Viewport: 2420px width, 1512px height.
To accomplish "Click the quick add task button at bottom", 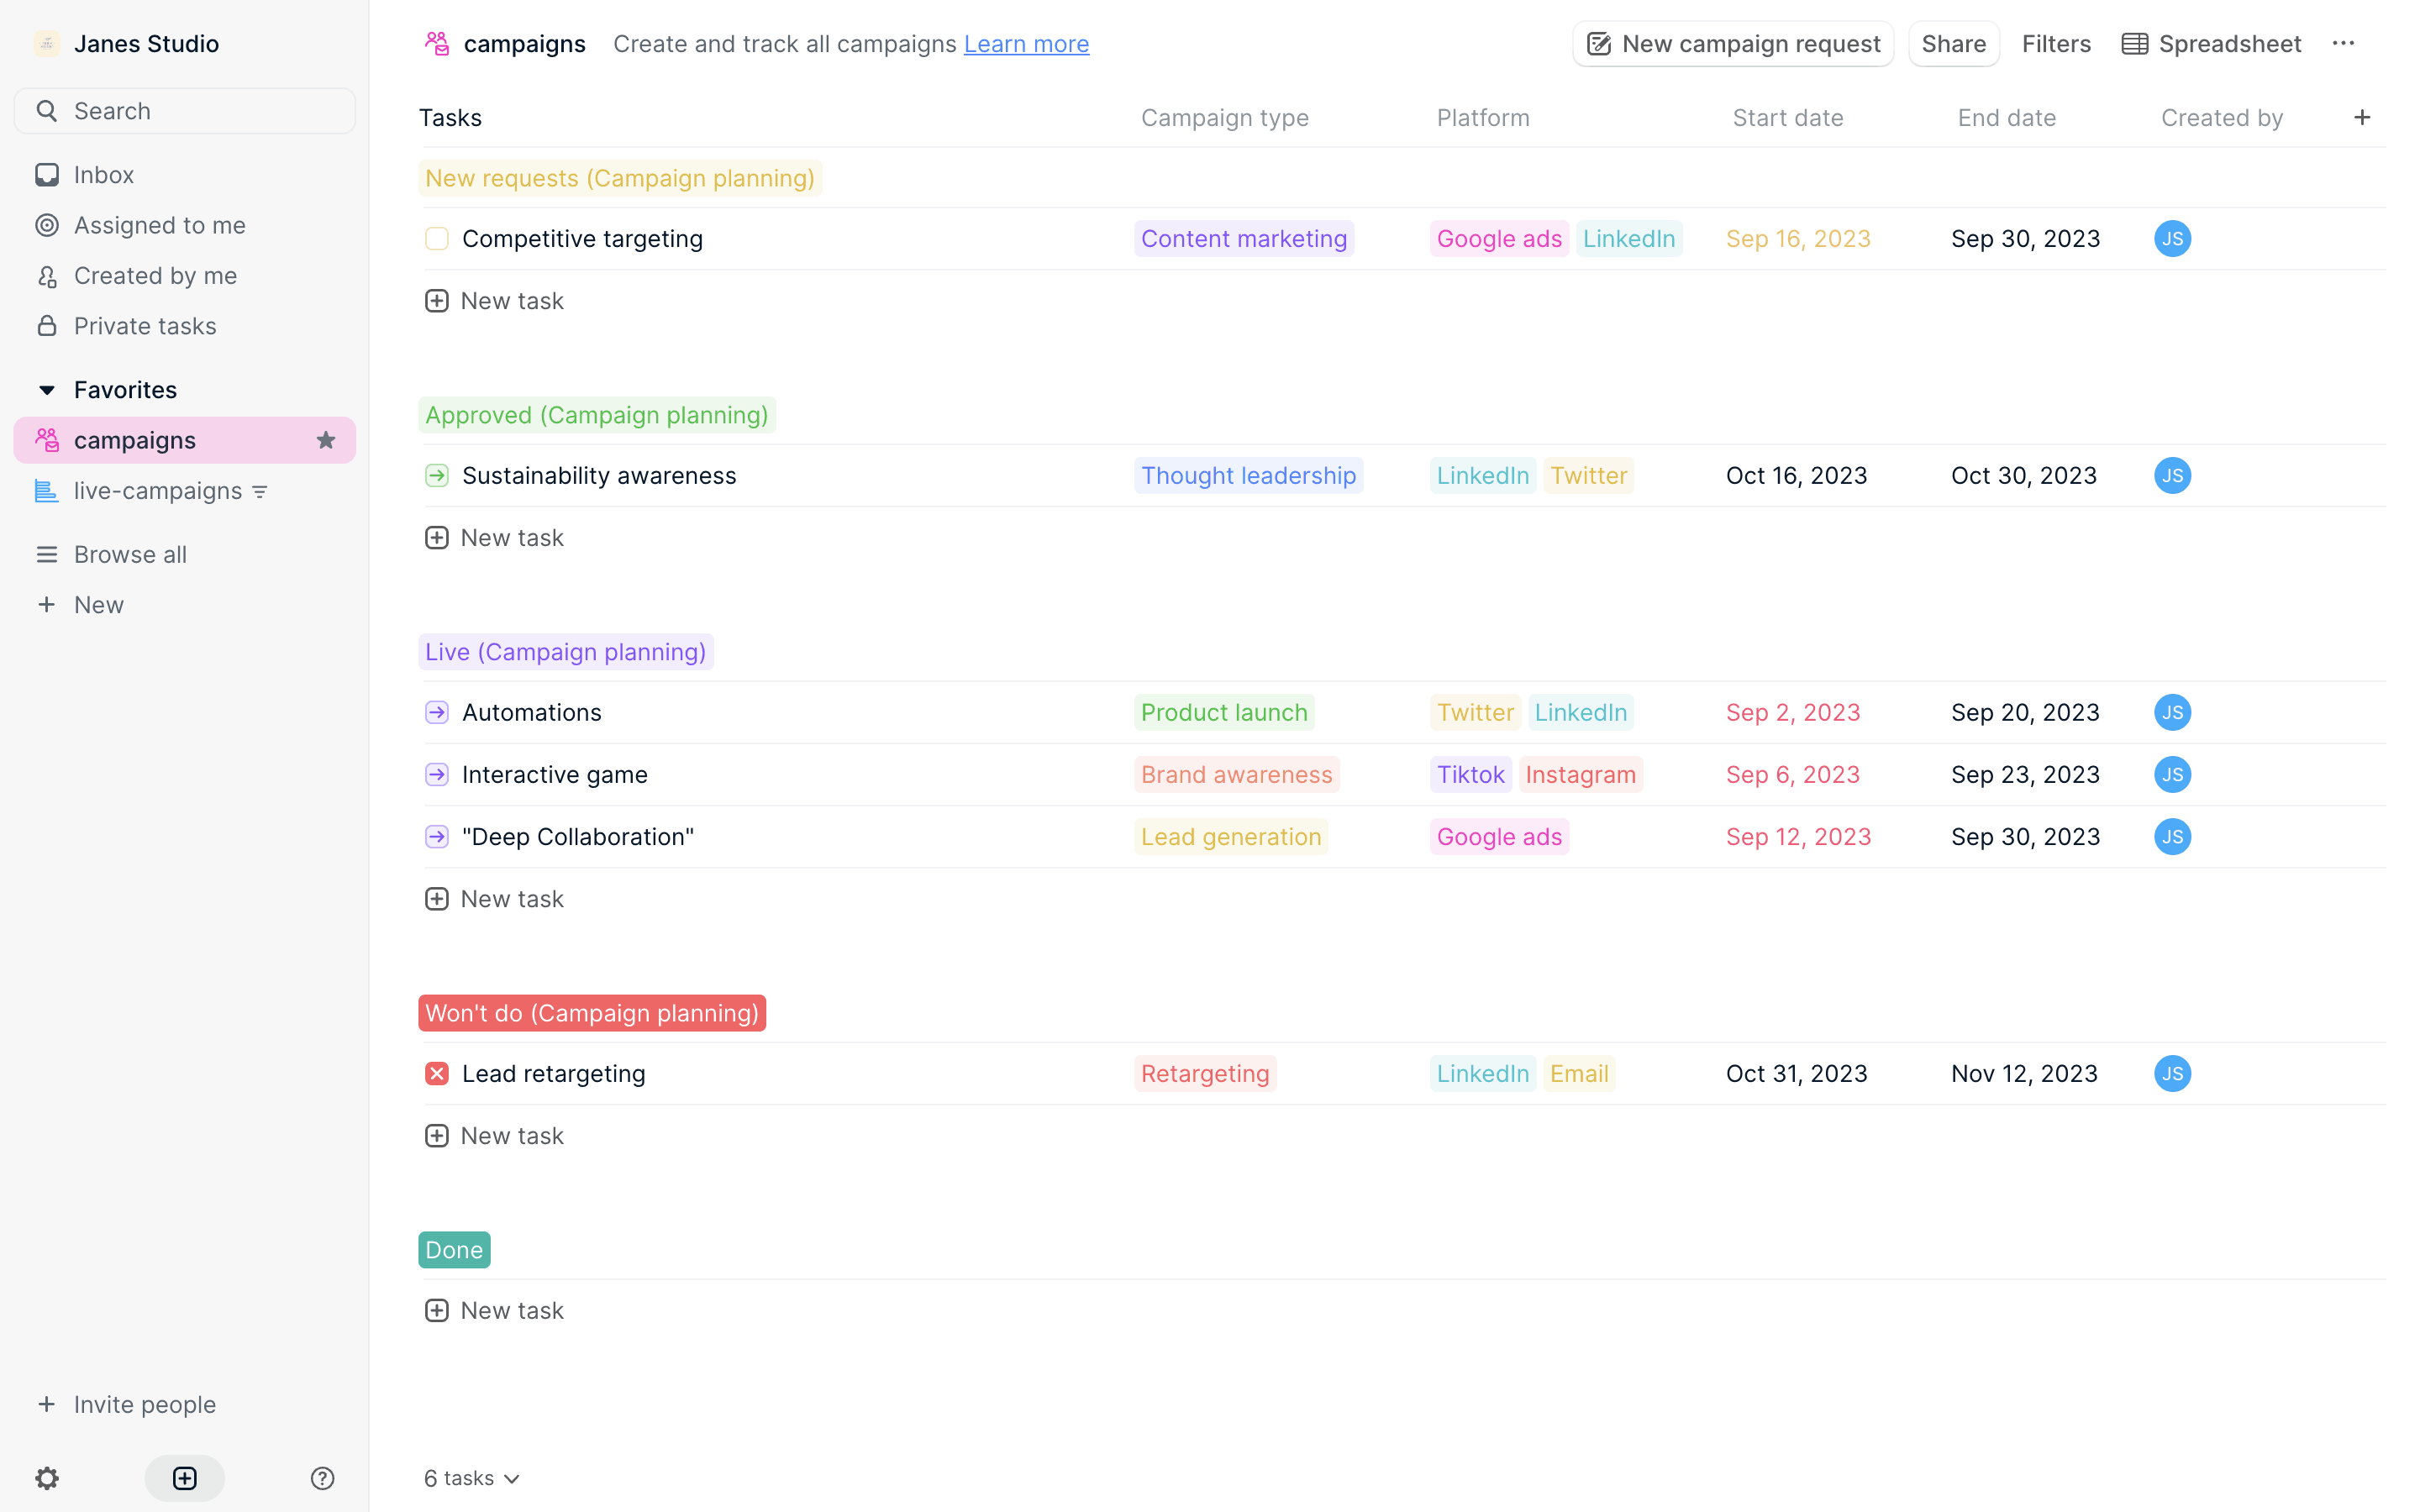I will 184,1478.
